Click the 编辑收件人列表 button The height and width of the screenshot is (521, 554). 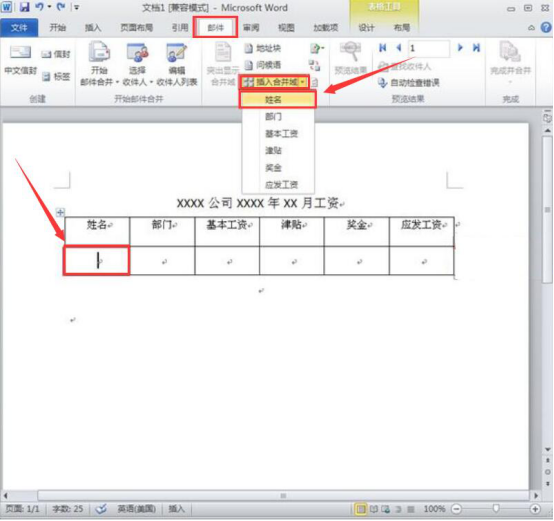[176, 64]
